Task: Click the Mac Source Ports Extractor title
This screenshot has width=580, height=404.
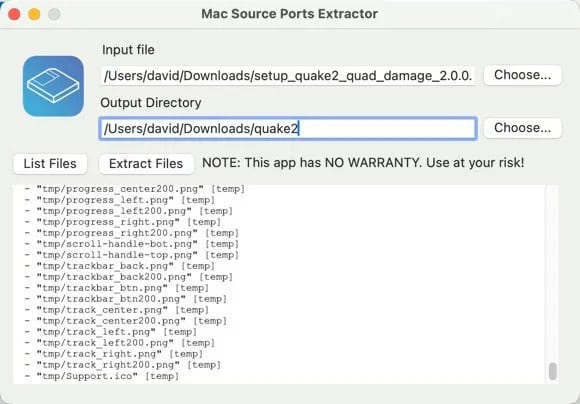Action: click(x=290, y=14)
